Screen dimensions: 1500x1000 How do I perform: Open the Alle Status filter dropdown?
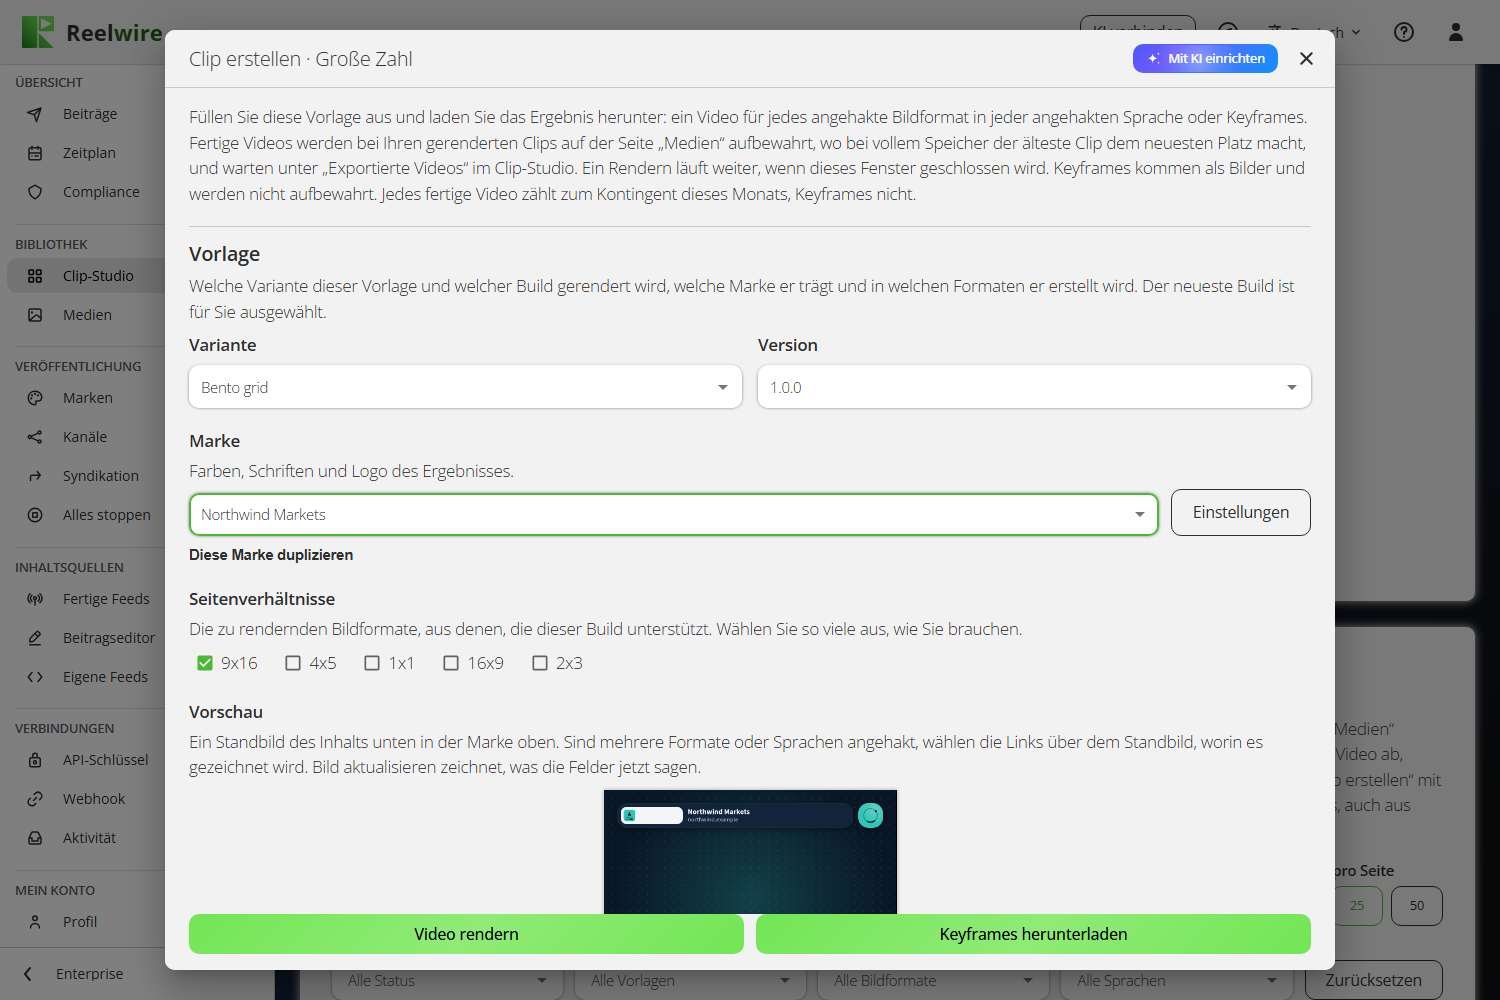(447, 981)
